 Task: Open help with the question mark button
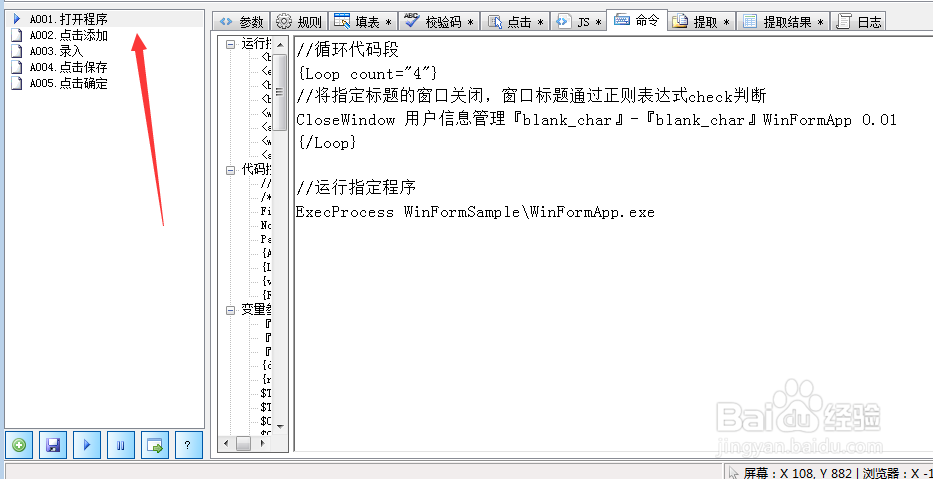click(188, 445)
